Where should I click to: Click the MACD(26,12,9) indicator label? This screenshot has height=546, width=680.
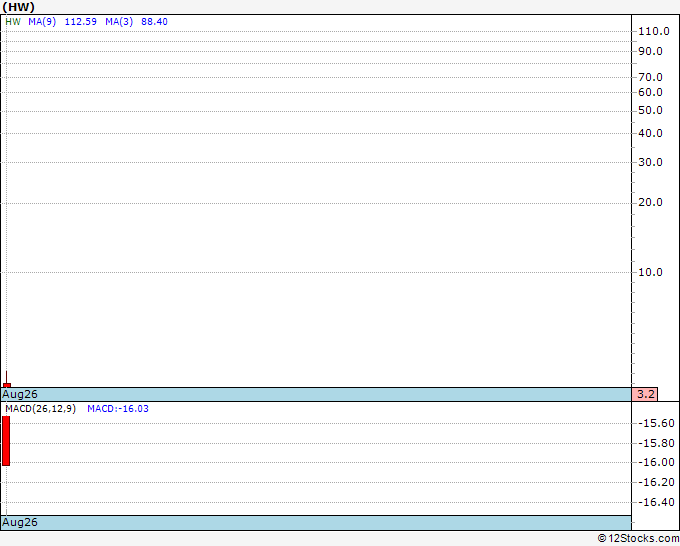(x=41, y=409)
